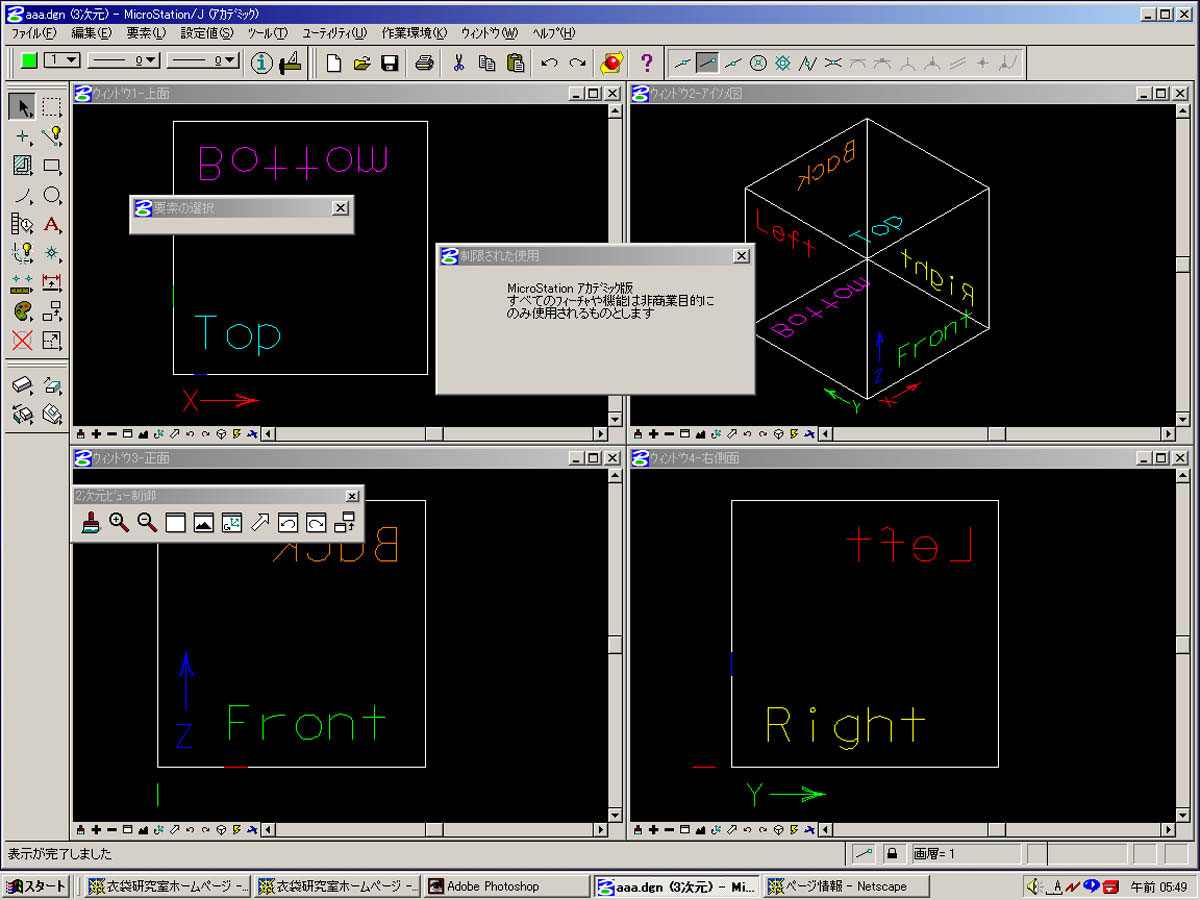Start AccuDraw from the primary toolbar
This screenshot has width=1200, height=900.
pyautogui.click(x=290, y=63)
